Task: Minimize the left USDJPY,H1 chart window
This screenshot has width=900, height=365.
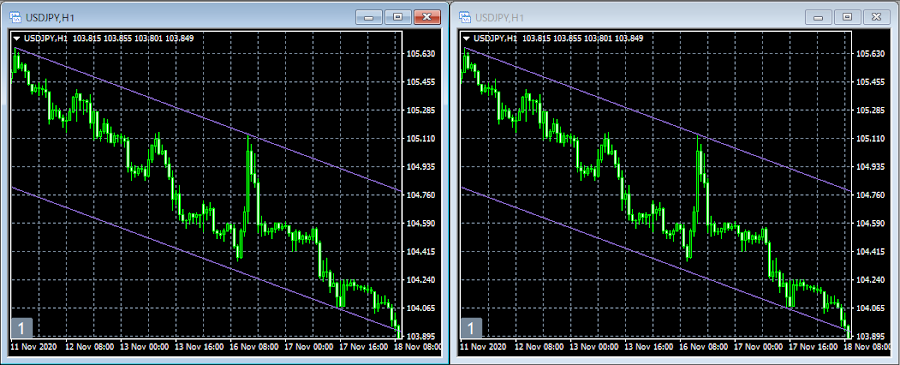Action: [369, 17]
